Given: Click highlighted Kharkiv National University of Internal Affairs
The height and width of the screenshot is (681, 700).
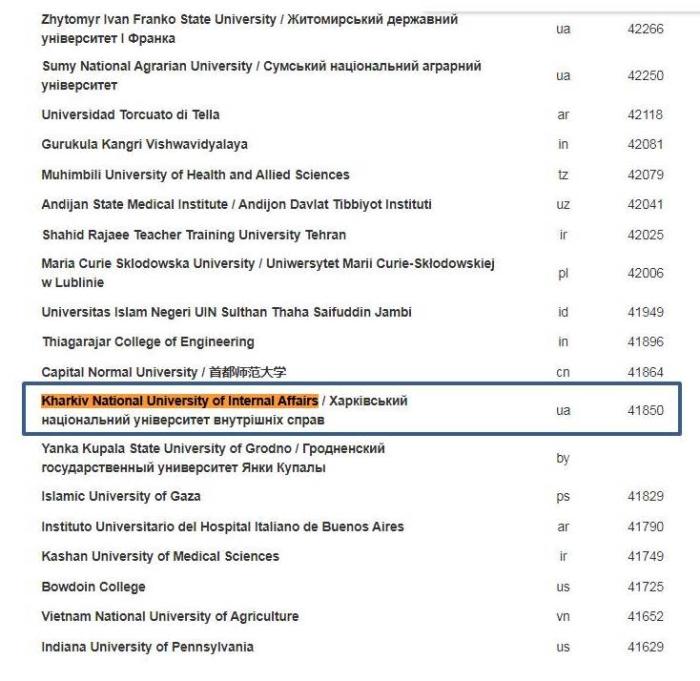Looking at the screenshot, I should click(180, 401).
